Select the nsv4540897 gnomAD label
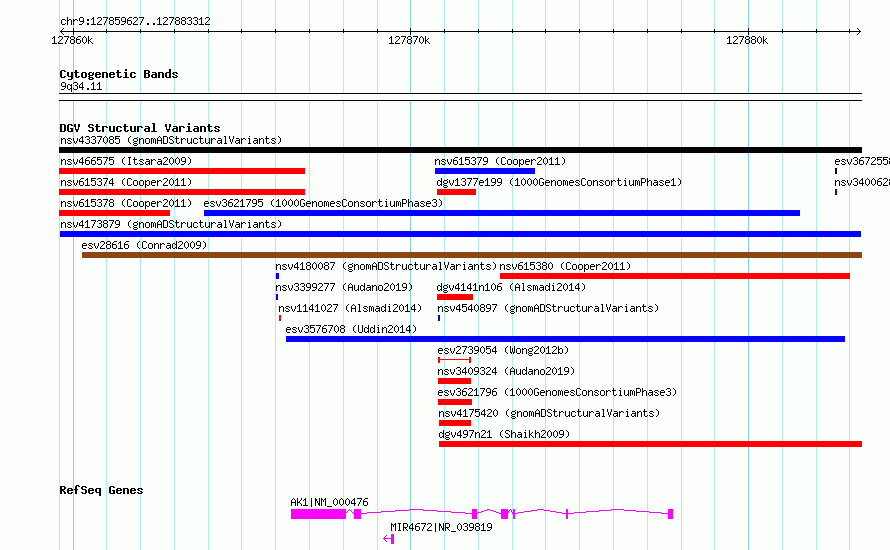The image size is (890, 550). point(548,308)
